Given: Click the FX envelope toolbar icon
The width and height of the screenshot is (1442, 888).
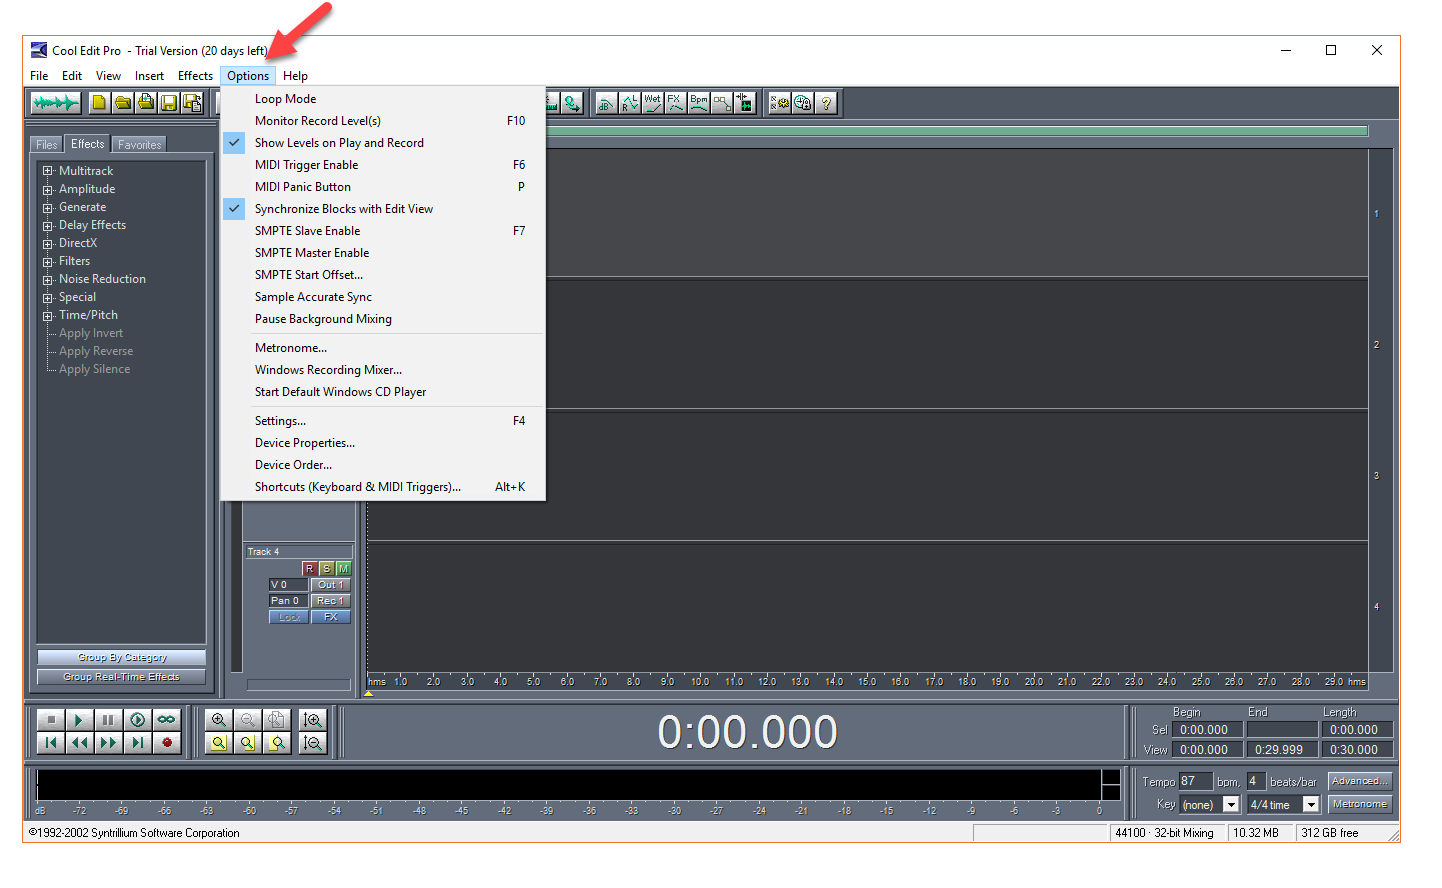Looking at the screenshot, I should [675, 103].
